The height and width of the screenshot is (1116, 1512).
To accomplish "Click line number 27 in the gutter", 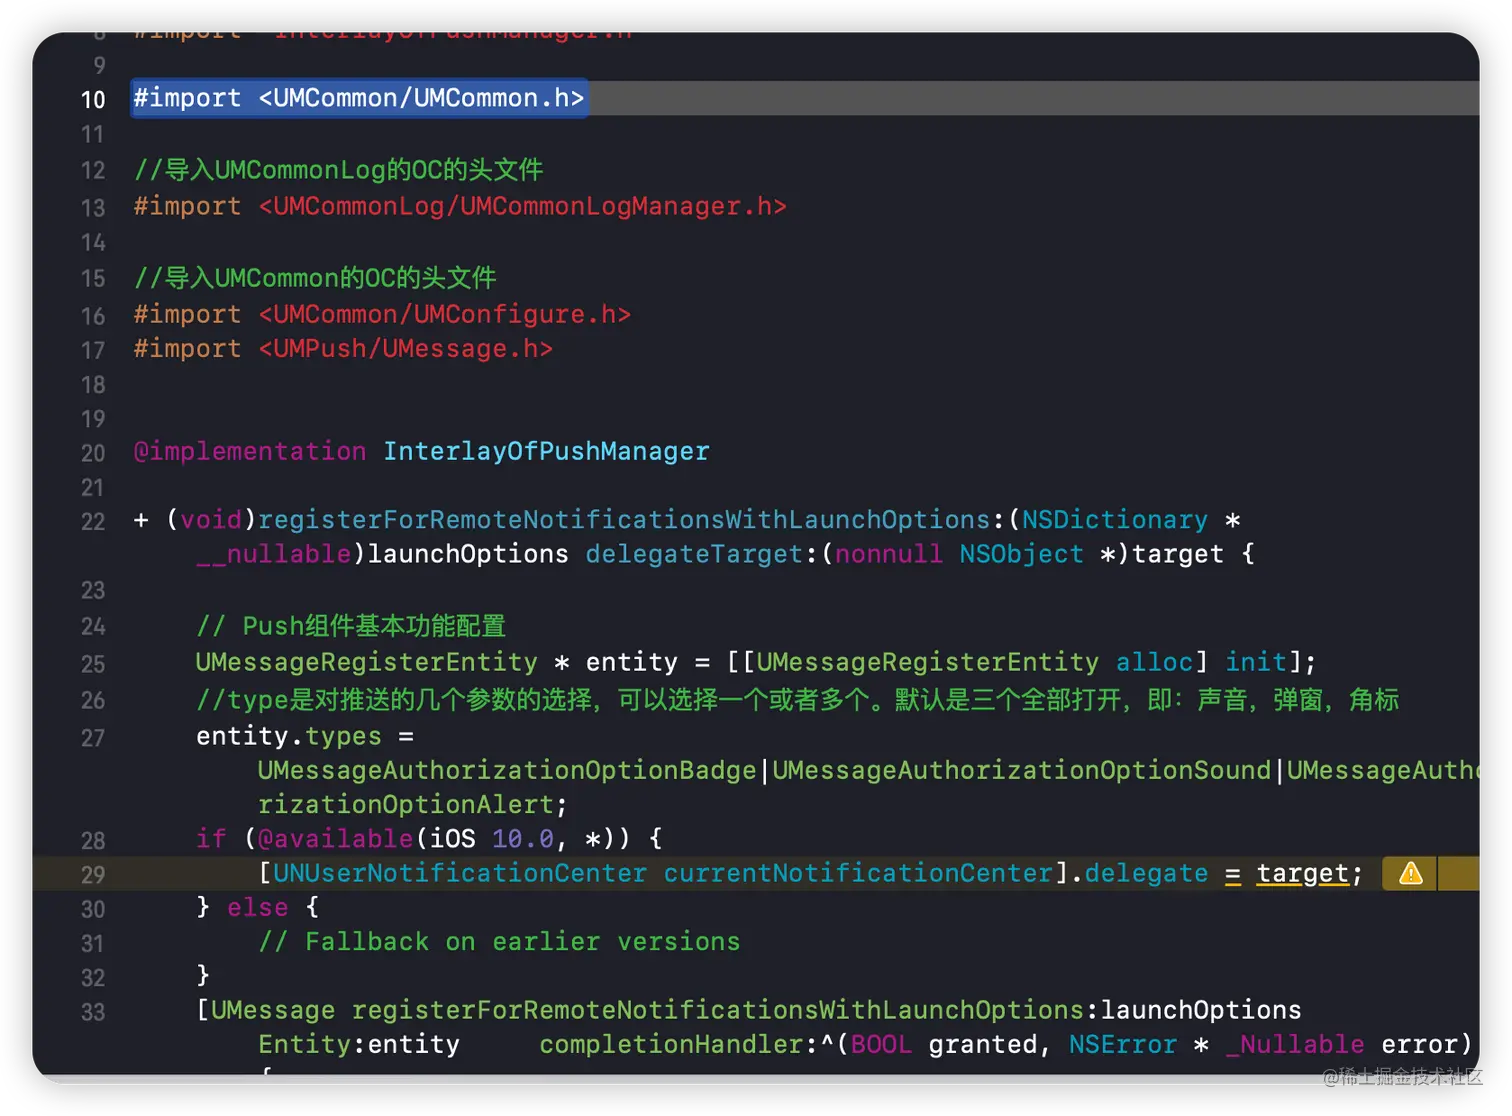I will point(93,738).
